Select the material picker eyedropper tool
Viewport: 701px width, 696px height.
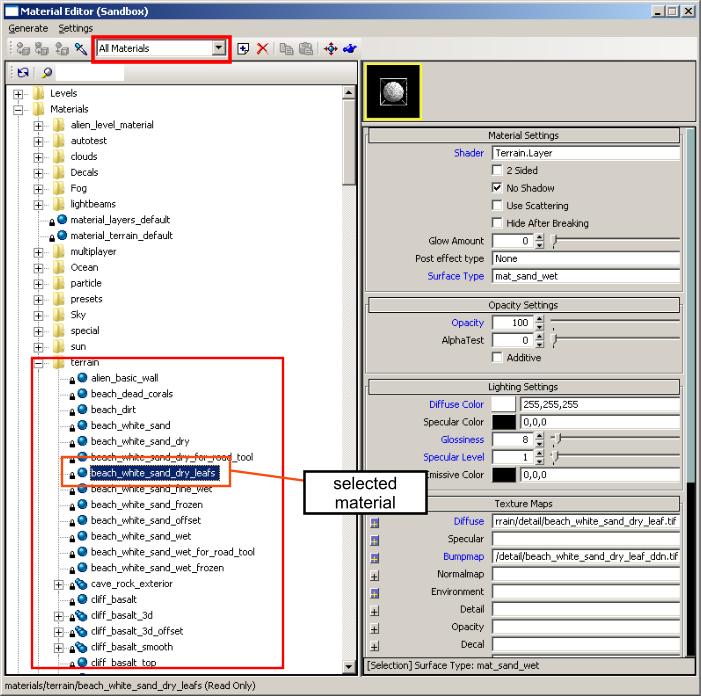pyautogui.click(x=79, y=48)
